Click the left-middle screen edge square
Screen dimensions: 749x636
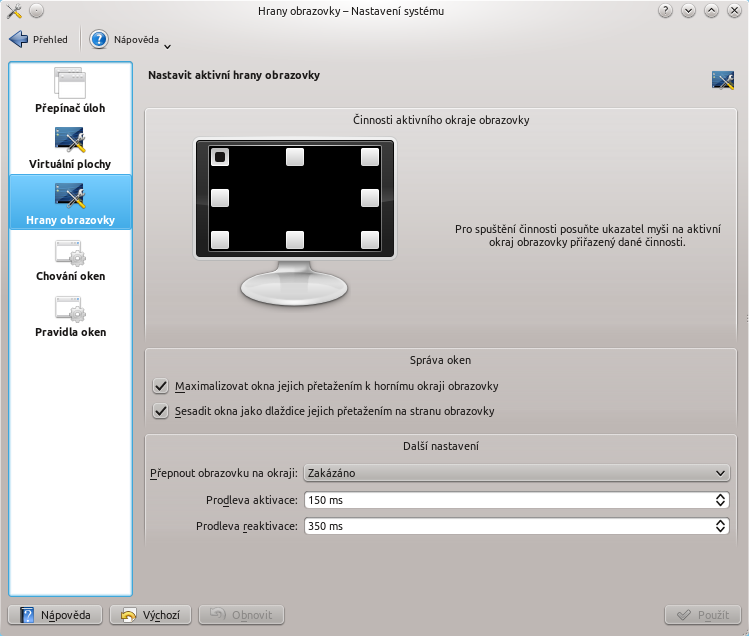(220, 198)
